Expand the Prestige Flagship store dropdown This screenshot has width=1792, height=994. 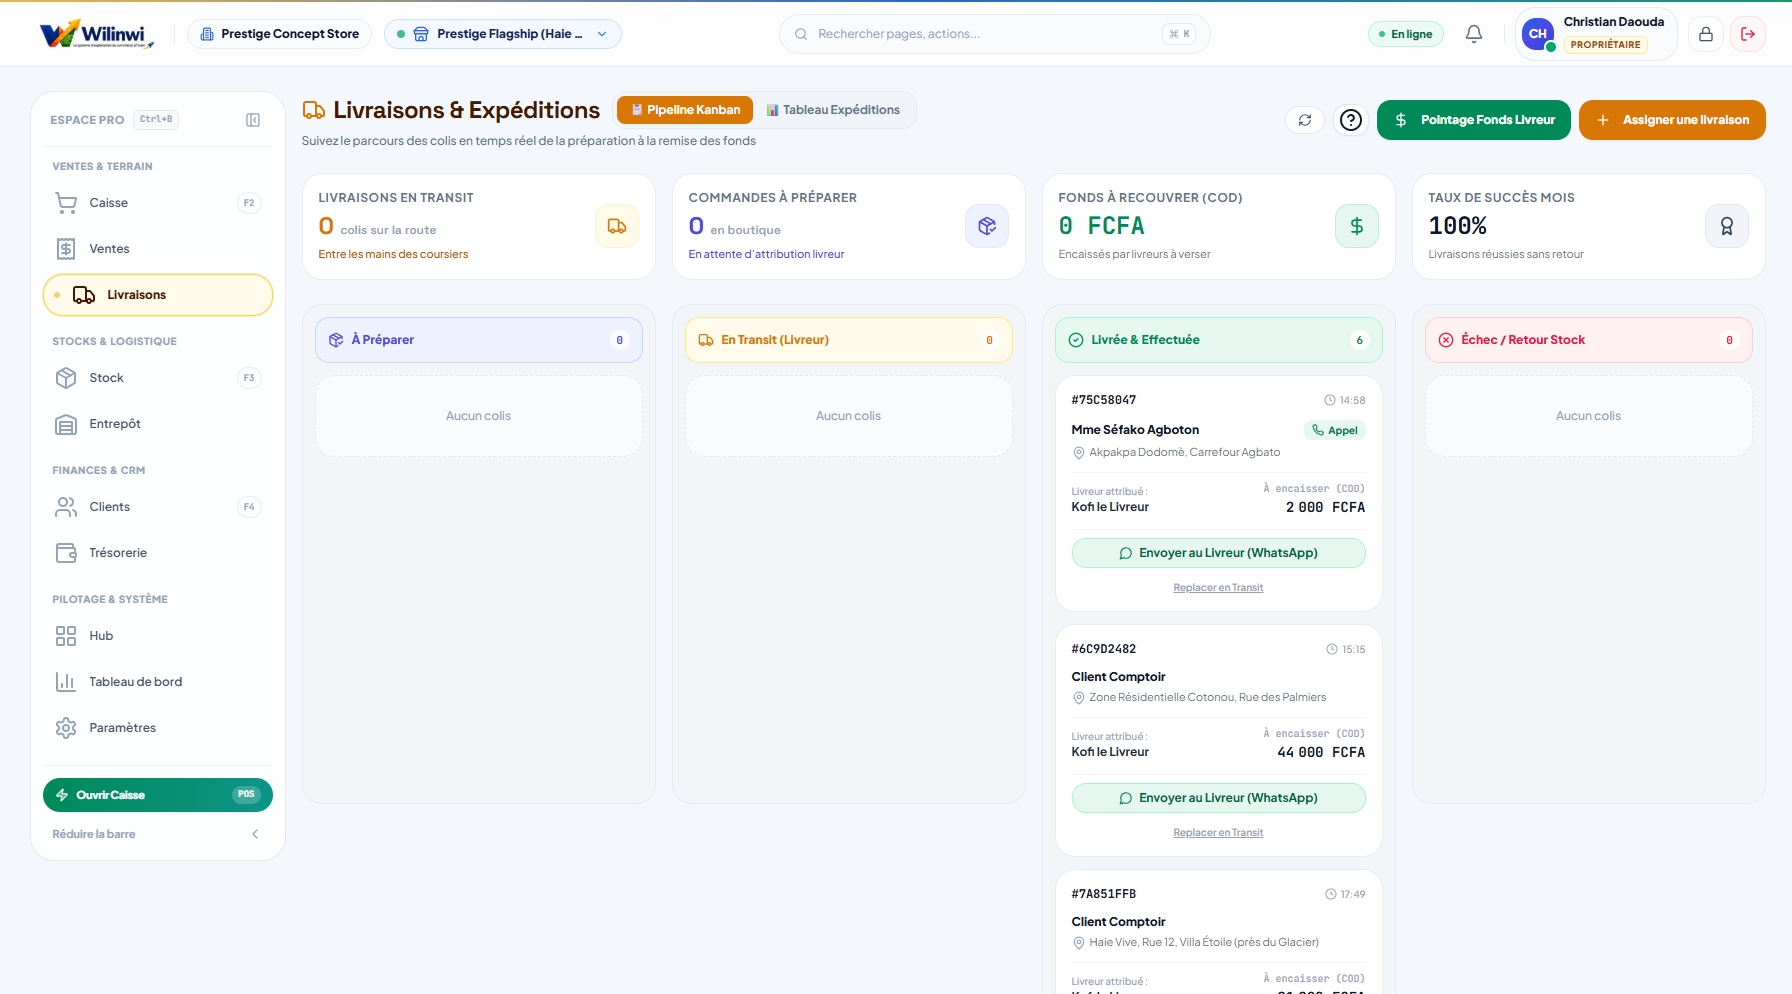coord(503,34)
